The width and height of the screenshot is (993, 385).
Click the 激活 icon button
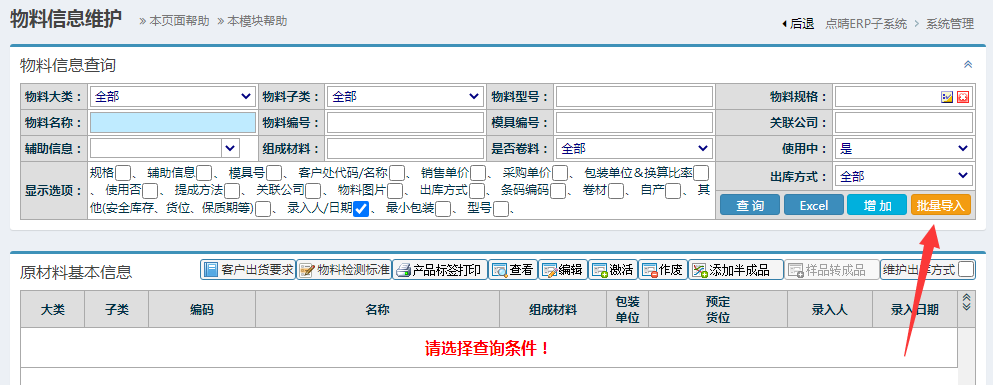click(x=612, y=270)
